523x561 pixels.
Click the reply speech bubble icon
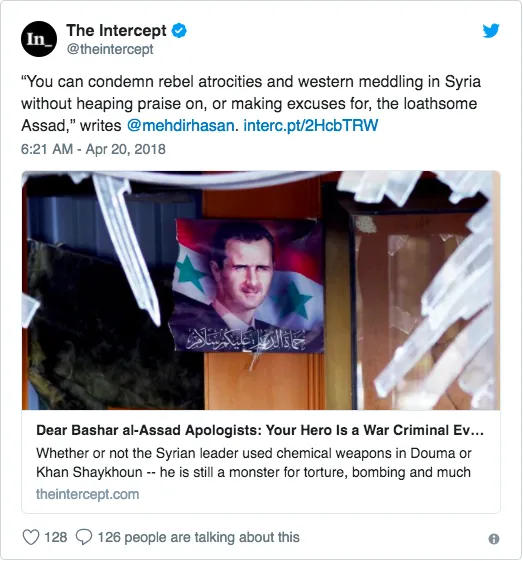pyautogui.click(x=84, y=537)
